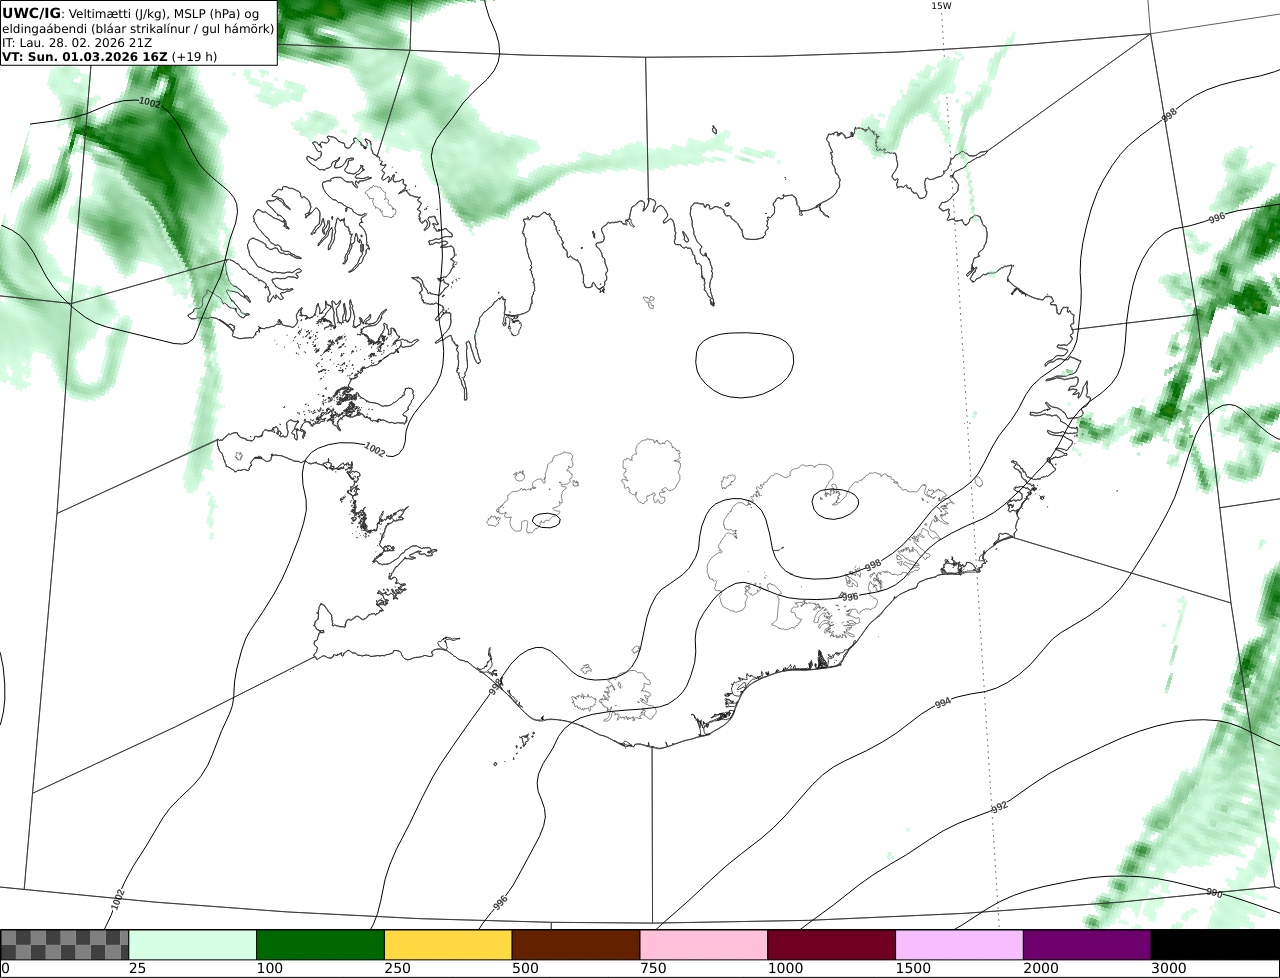Click the "990" isobar label

1214,893
